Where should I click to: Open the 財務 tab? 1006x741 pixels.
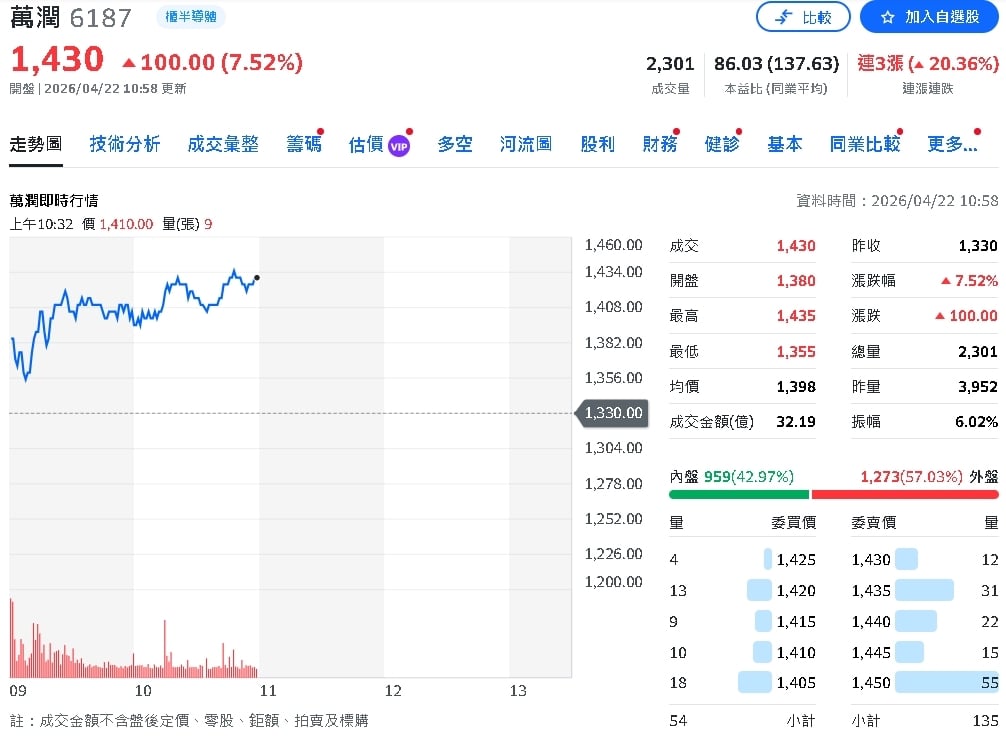660,144
